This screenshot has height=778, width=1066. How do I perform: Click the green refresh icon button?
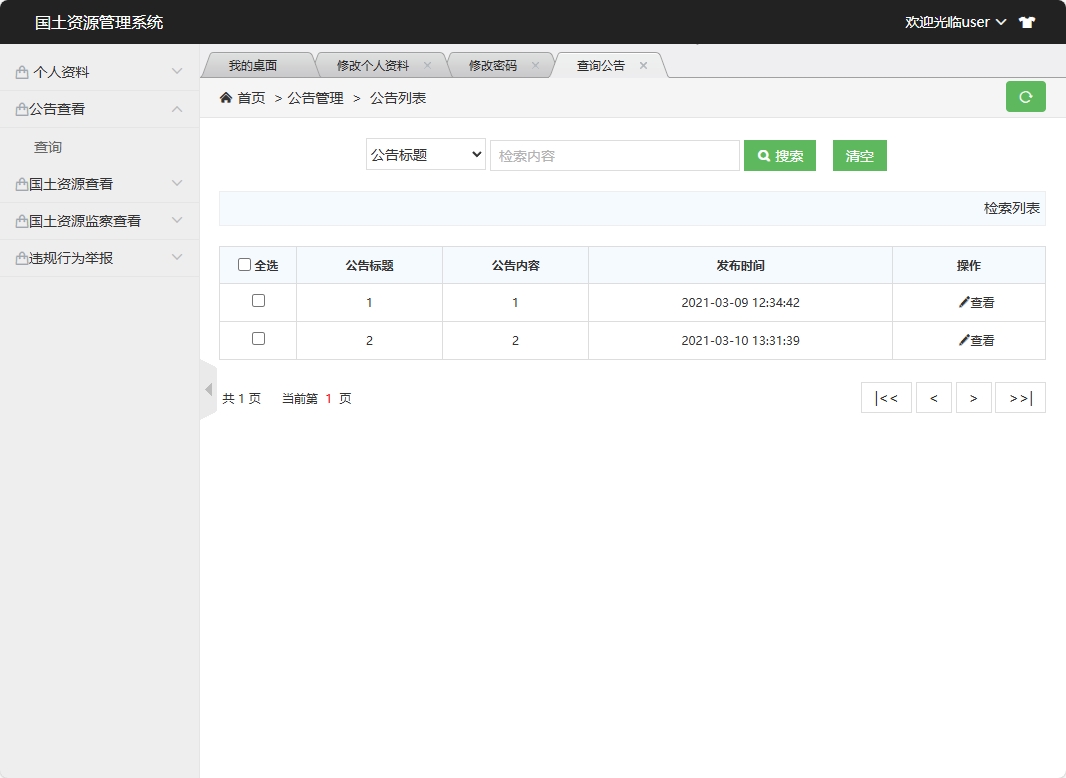coord(1025,97)
